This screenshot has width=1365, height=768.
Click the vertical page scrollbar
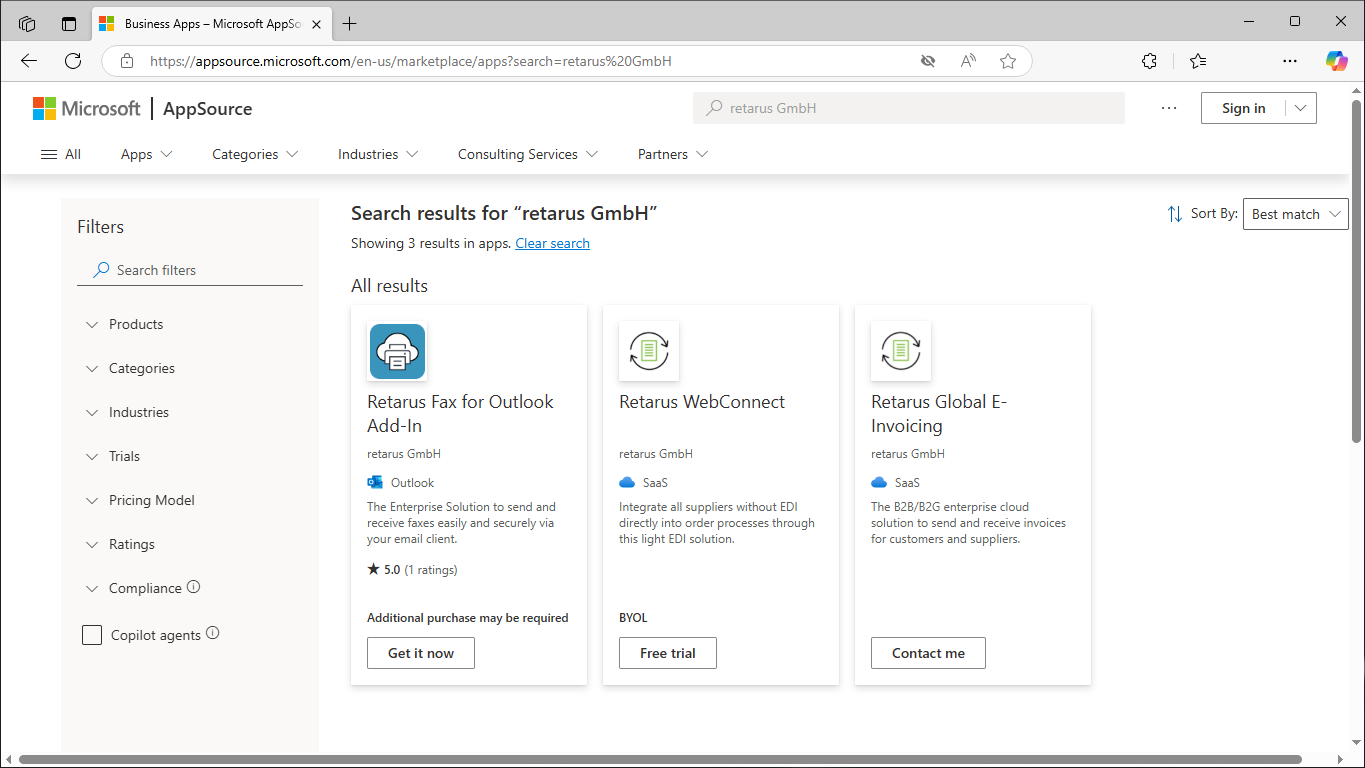(x=1357, y=270)
